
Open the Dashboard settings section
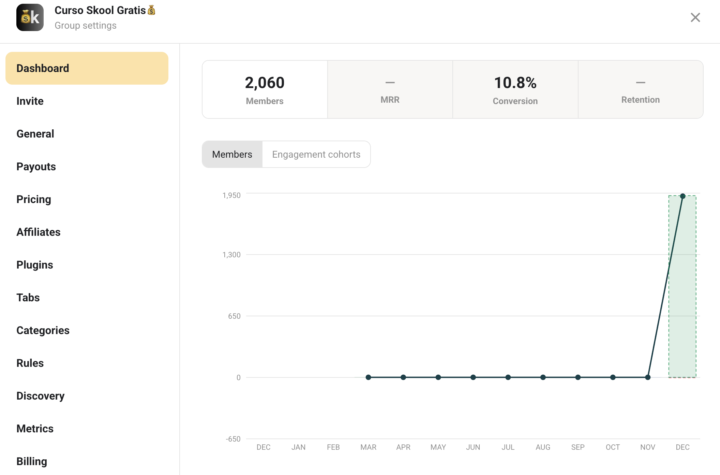86,68
